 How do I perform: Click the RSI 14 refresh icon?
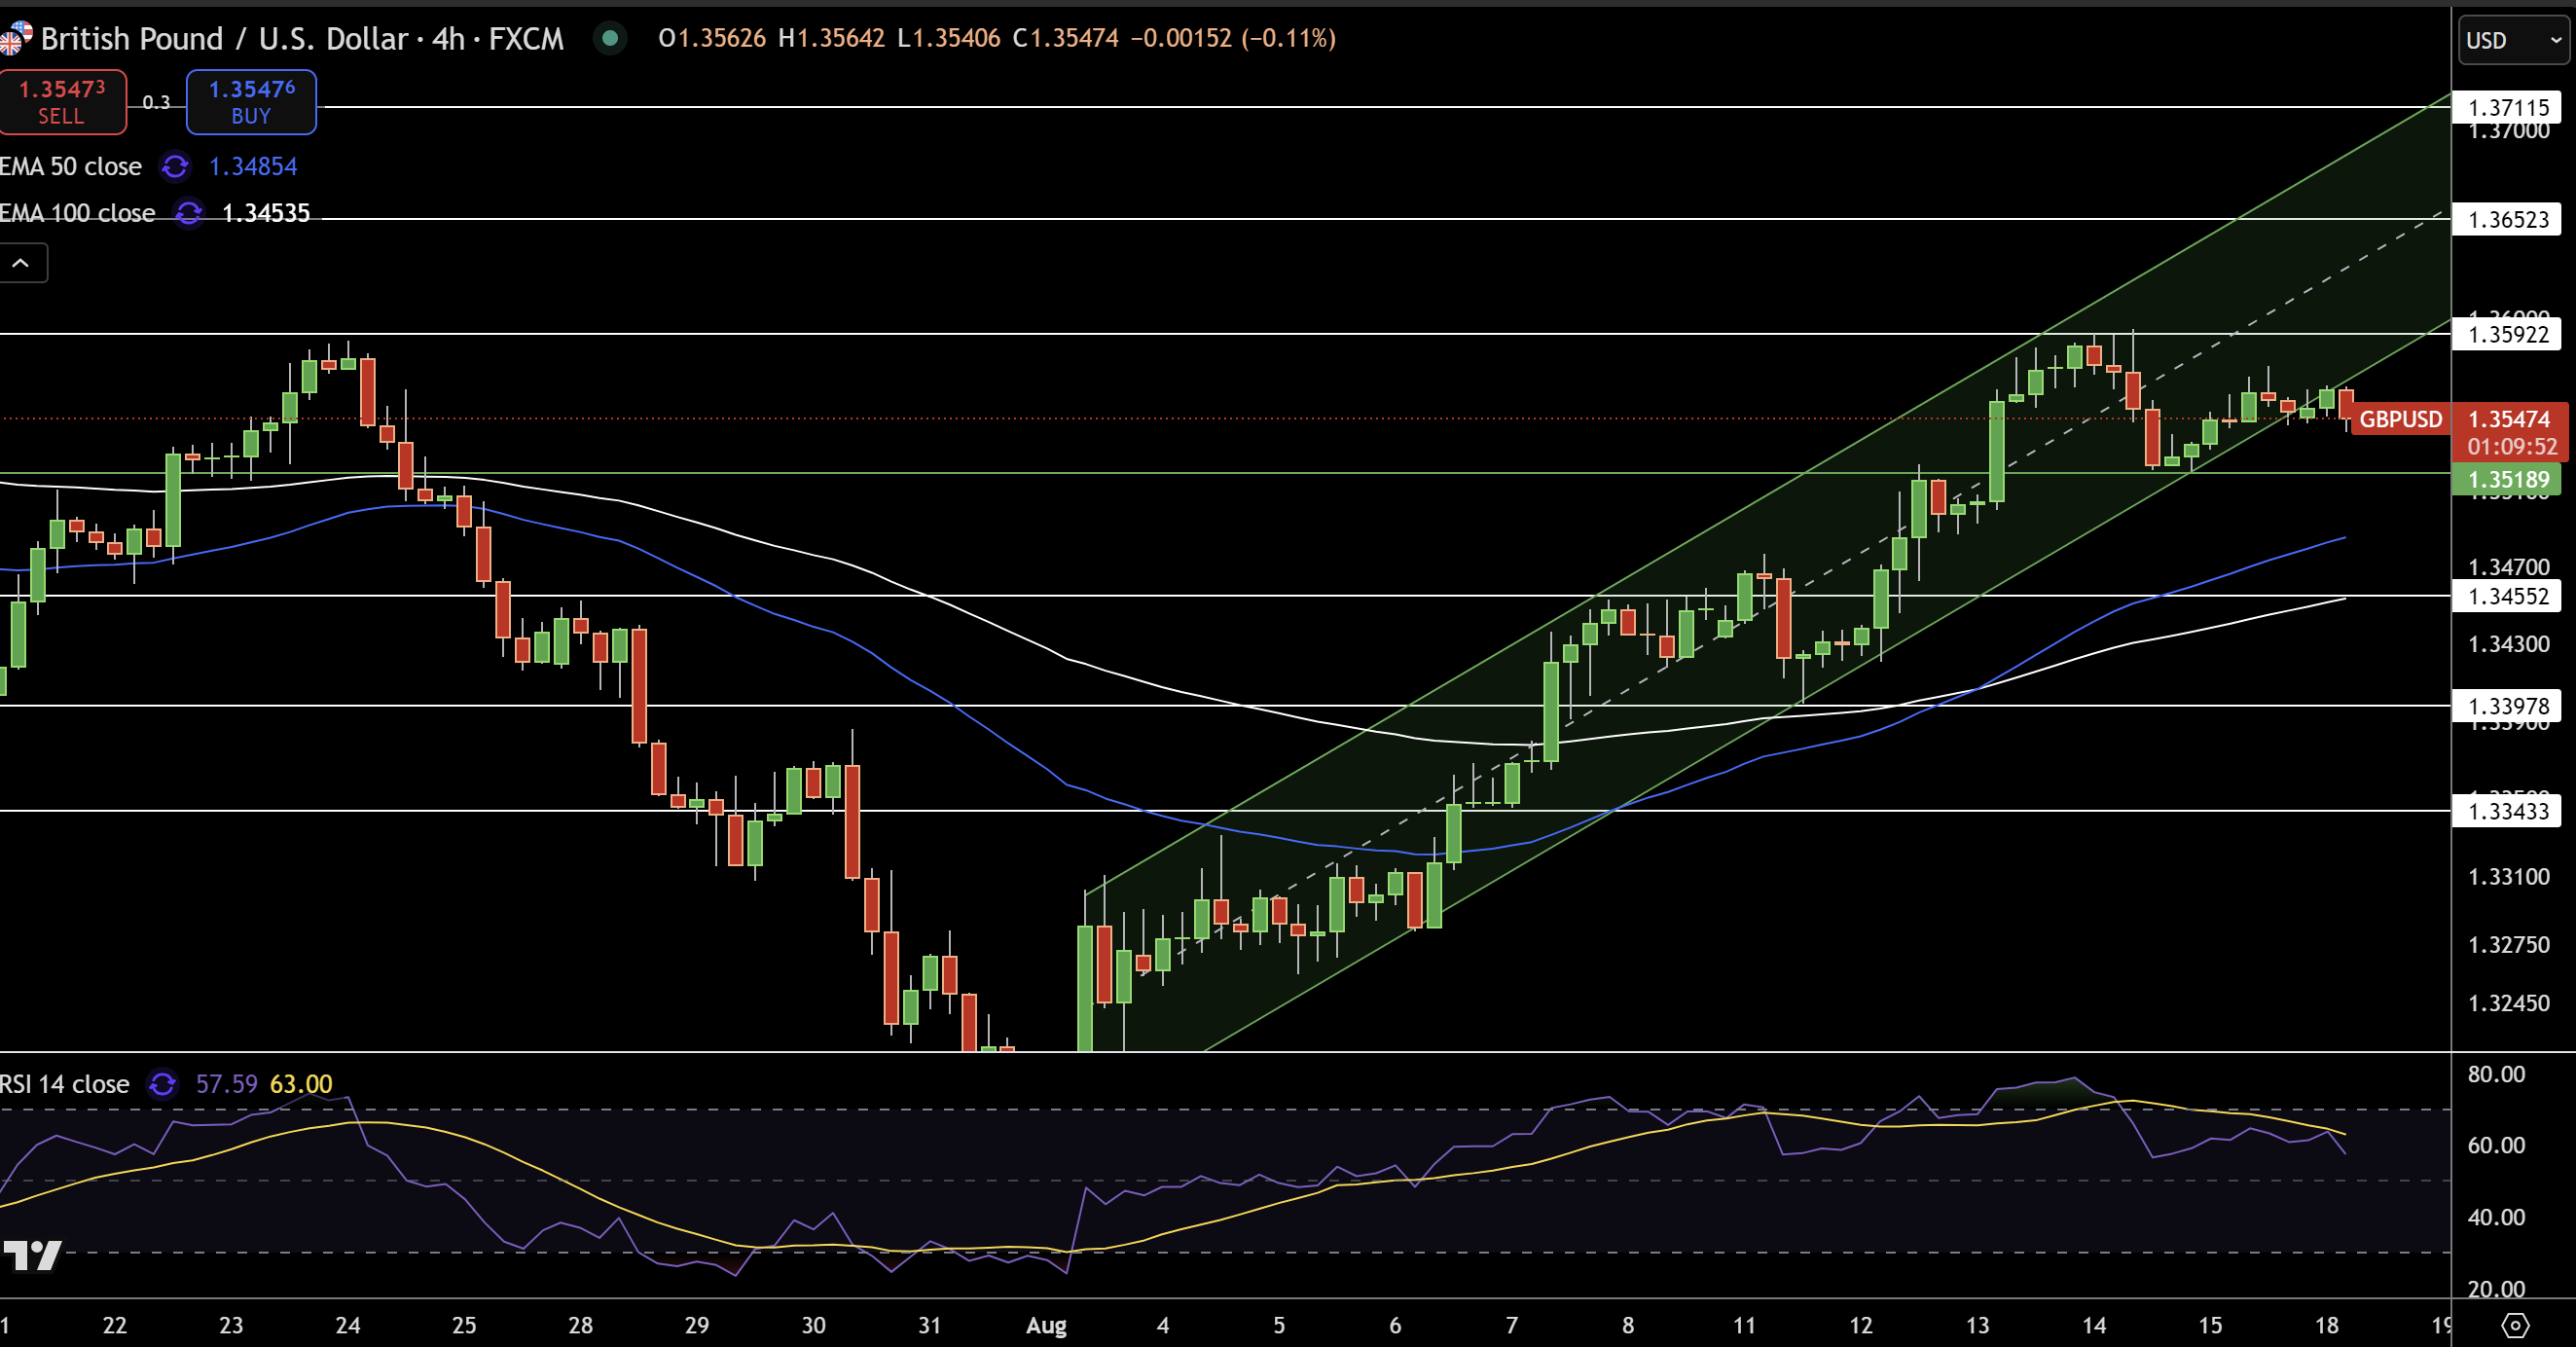click(x=162, y=1084)
